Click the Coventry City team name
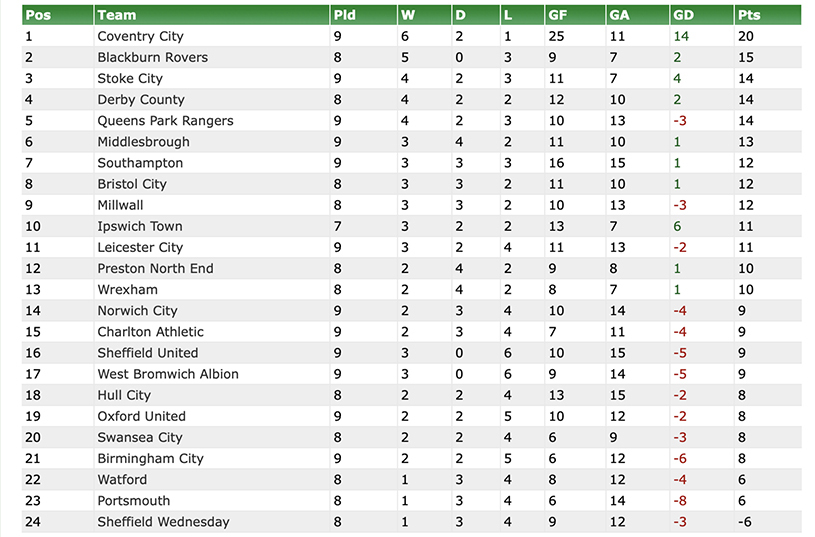The image size is (815, 537). click(140, 36)
